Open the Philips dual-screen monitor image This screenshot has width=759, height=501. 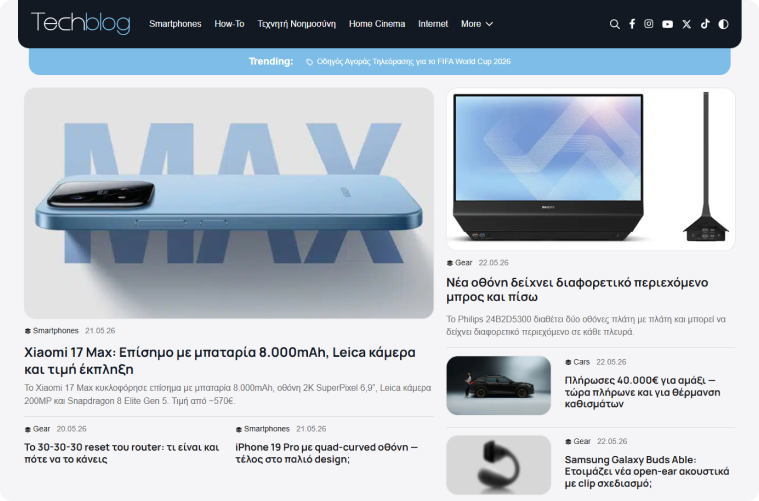pyautogui.click(x=591, y=169)
